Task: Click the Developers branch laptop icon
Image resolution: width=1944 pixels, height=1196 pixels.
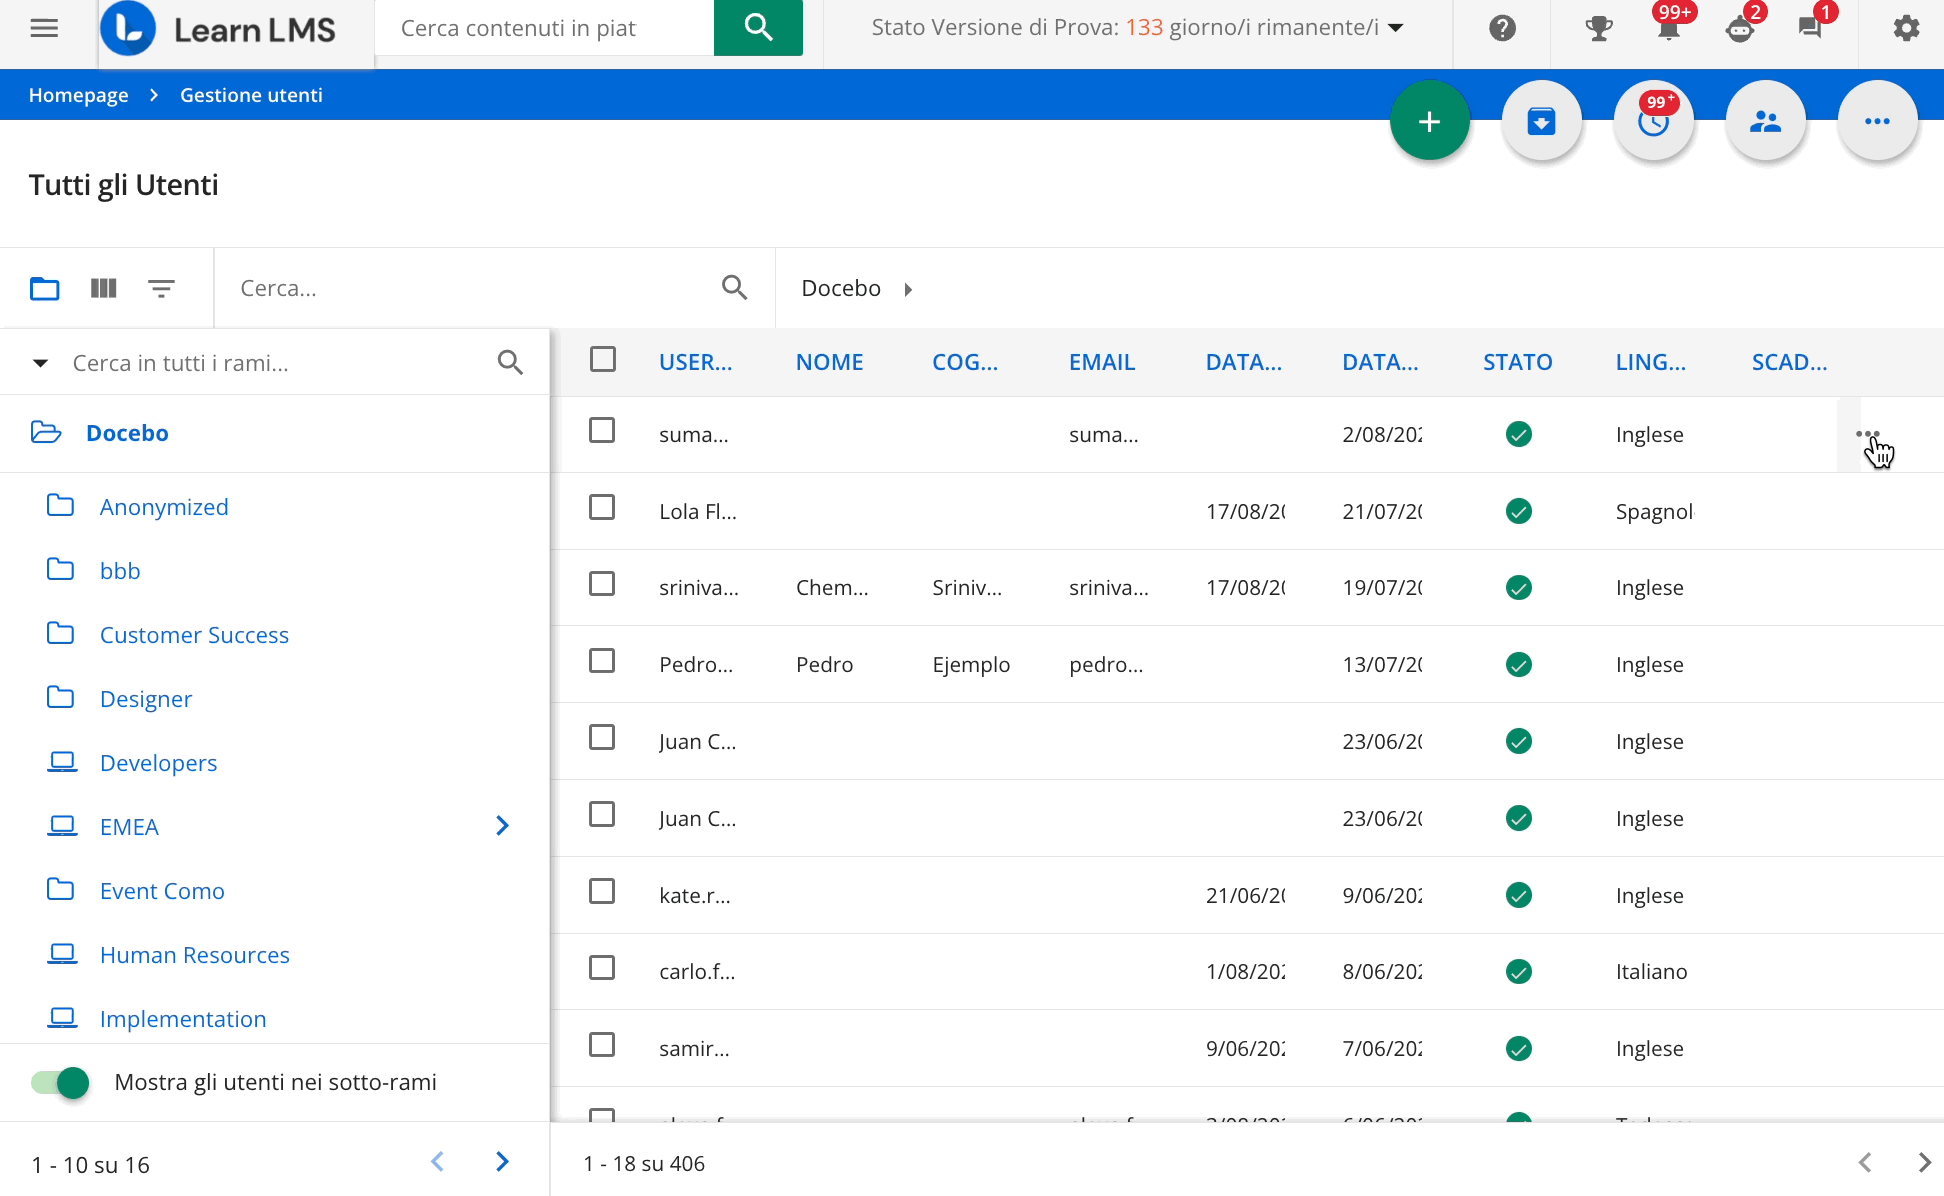Action: pos(62,762)
